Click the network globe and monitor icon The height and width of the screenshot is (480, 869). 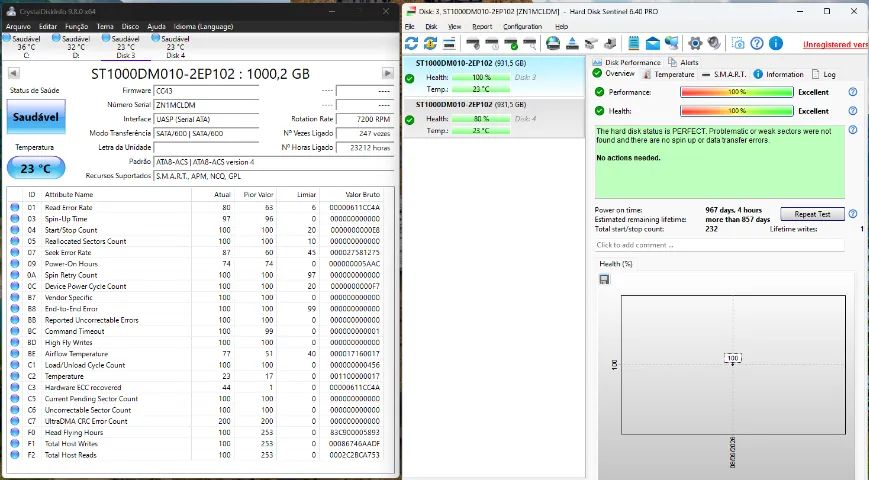tap(672, 43)
